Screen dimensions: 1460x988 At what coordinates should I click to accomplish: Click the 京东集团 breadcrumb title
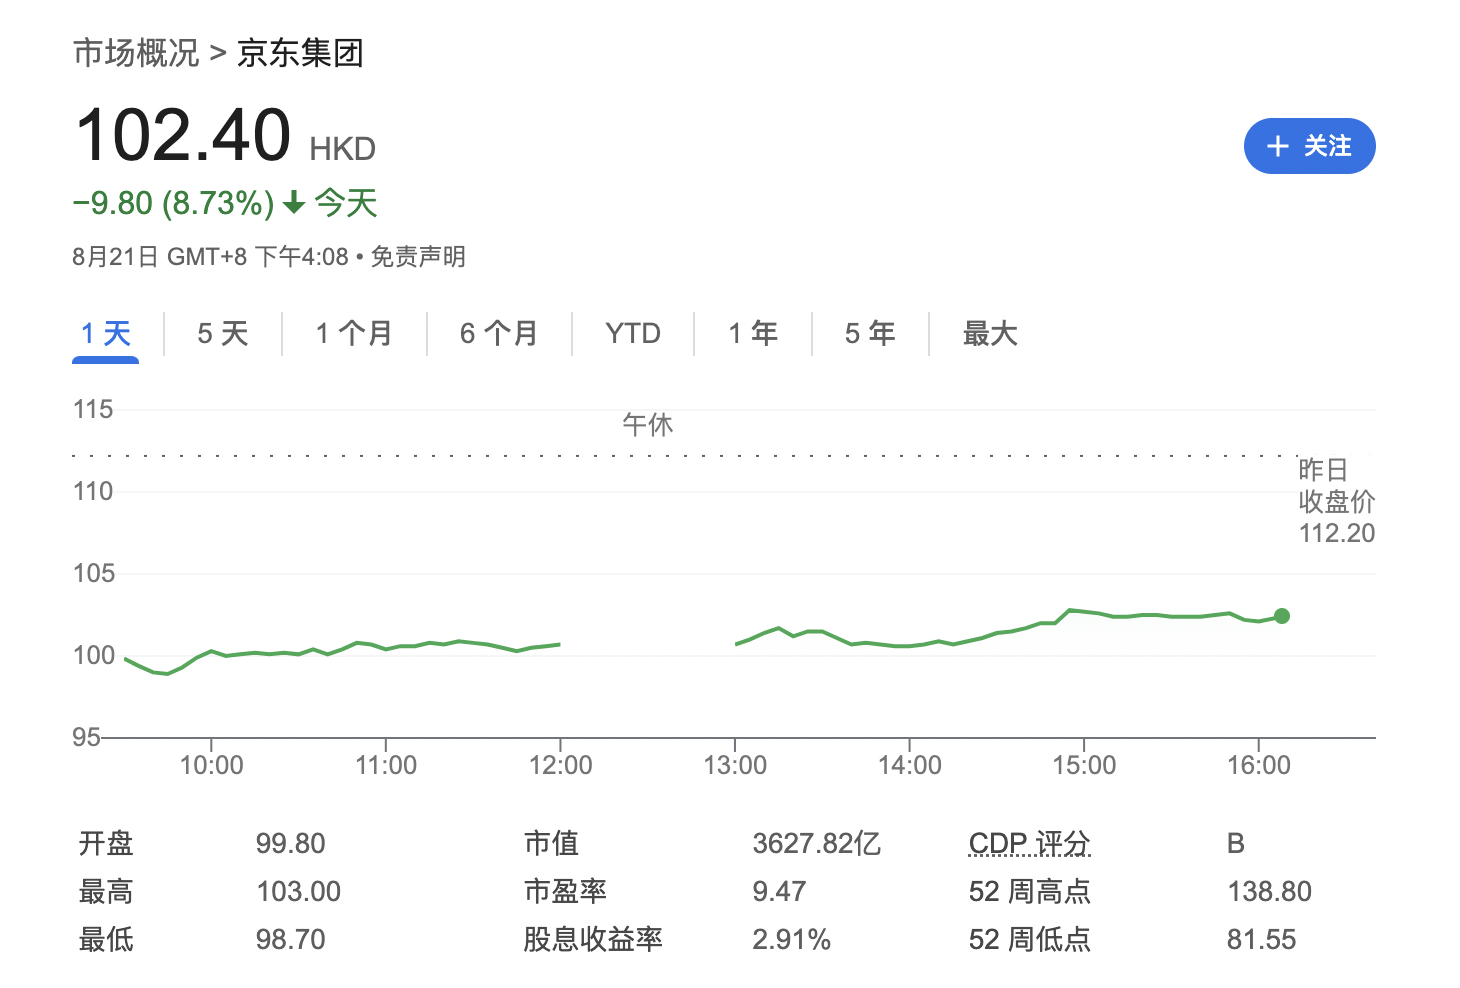[x=300, y=53]
